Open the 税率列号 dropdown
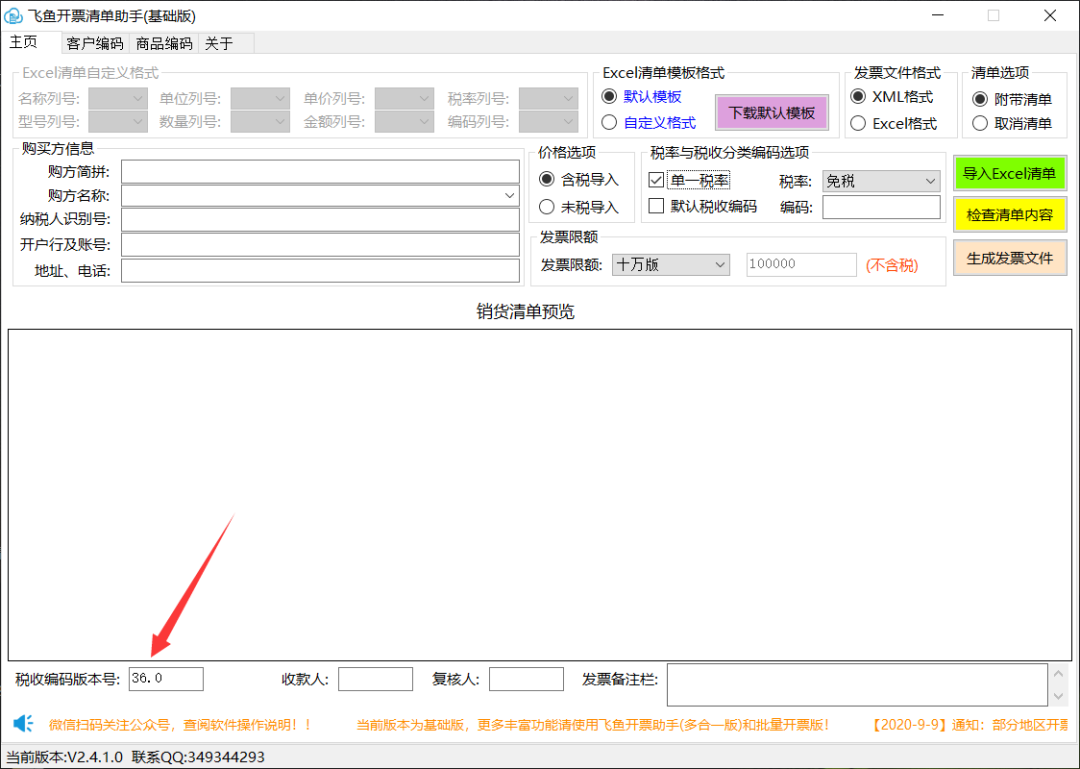Screen dimensions: 1080x769 click(x=548, y=99)
